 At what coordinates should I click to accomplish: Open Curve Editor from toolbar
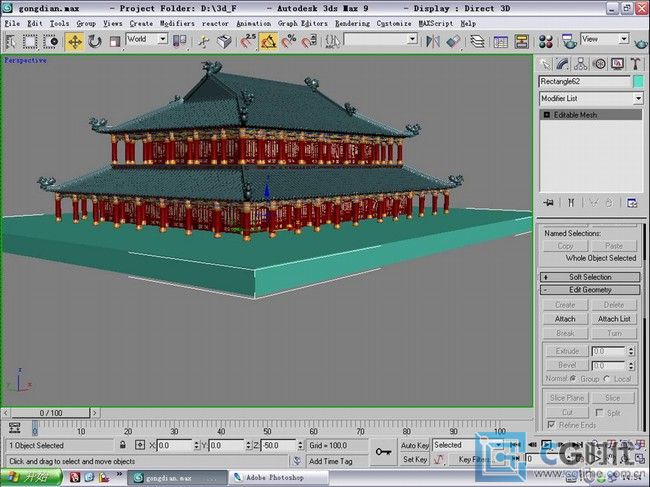501,41
